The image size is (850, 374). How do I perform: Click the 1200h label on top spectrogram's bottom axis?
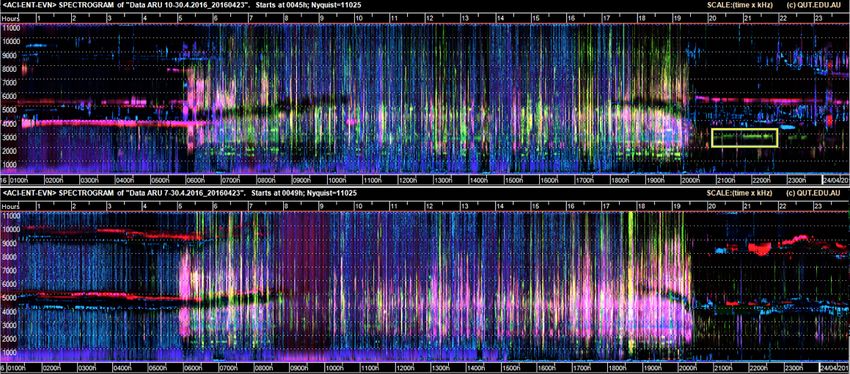tap(408, 180)
